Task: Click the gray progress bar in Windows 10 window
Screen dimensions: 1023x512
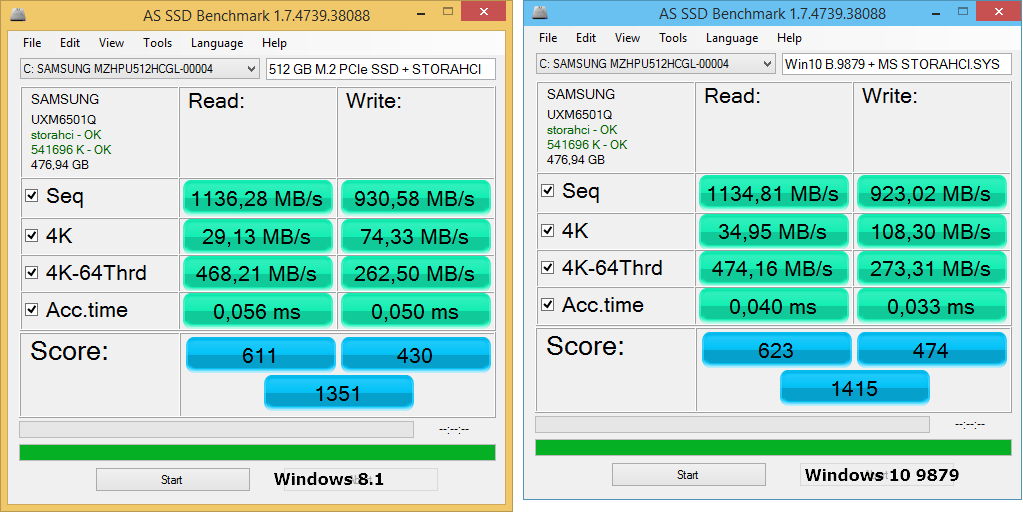Action: click(x=732, y=425)
